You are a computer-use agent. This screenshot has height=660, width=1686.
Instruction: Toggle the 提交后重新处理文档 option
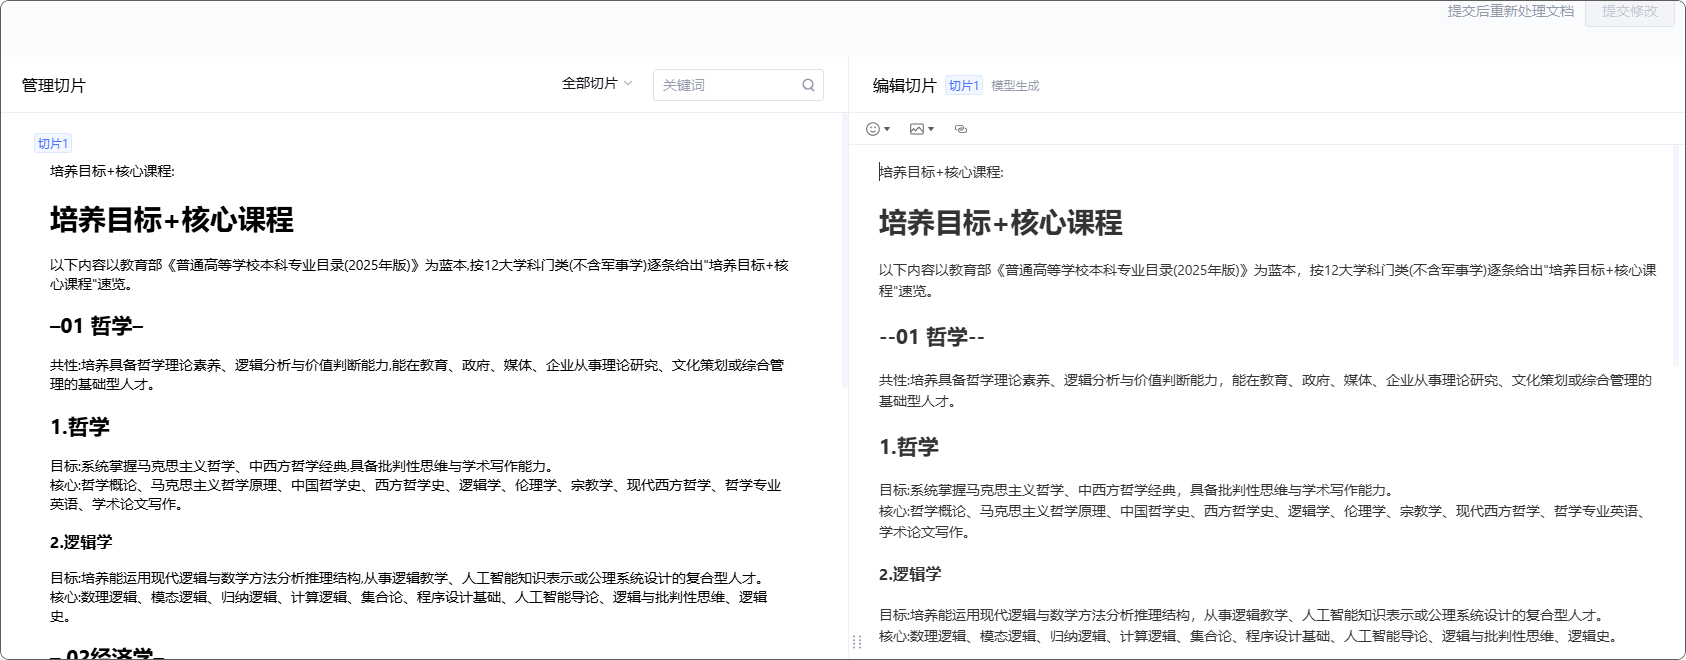click(x=1510, y=11)
